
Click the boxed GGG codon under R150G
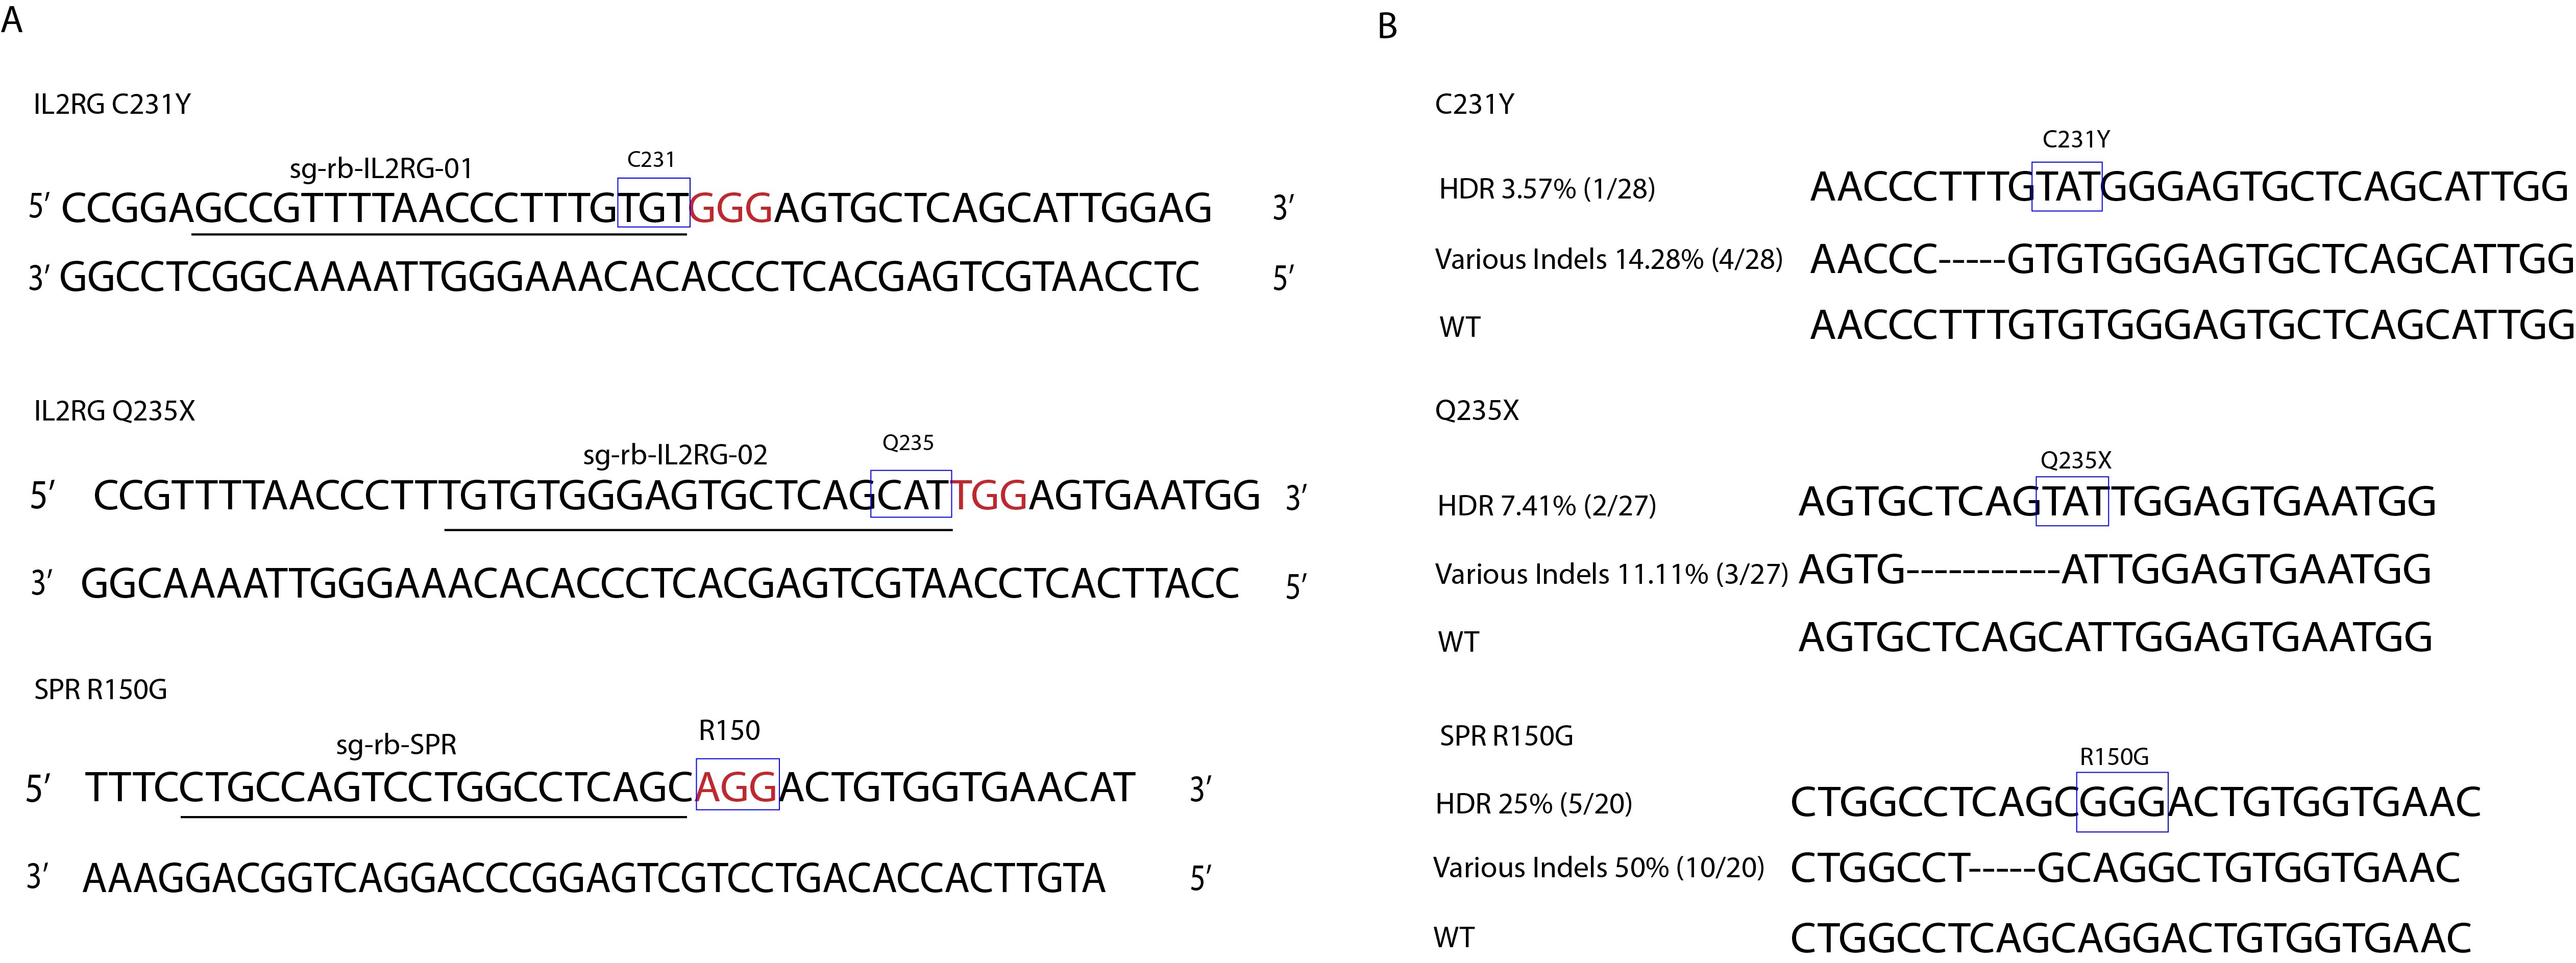pos(2122,802)
